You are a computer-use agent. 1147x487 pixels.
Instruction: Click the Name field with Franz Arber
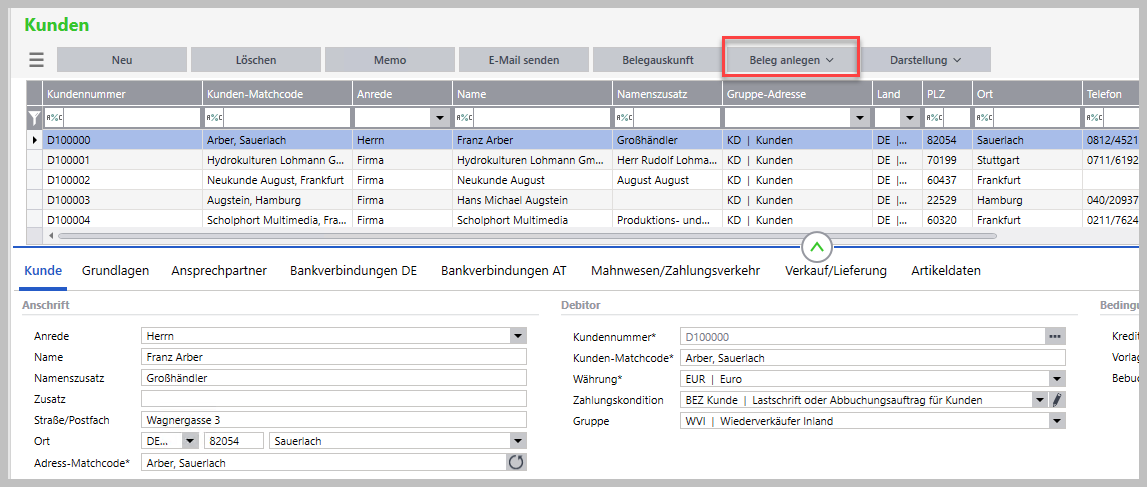[334, 358]
